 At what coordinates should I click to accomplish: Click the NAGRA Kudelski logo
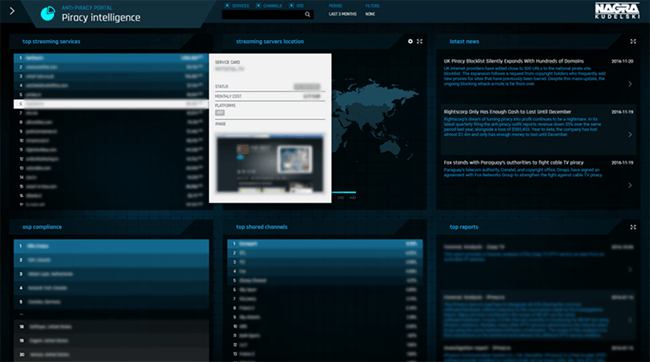pyautogui.click(x=617, y=10)
